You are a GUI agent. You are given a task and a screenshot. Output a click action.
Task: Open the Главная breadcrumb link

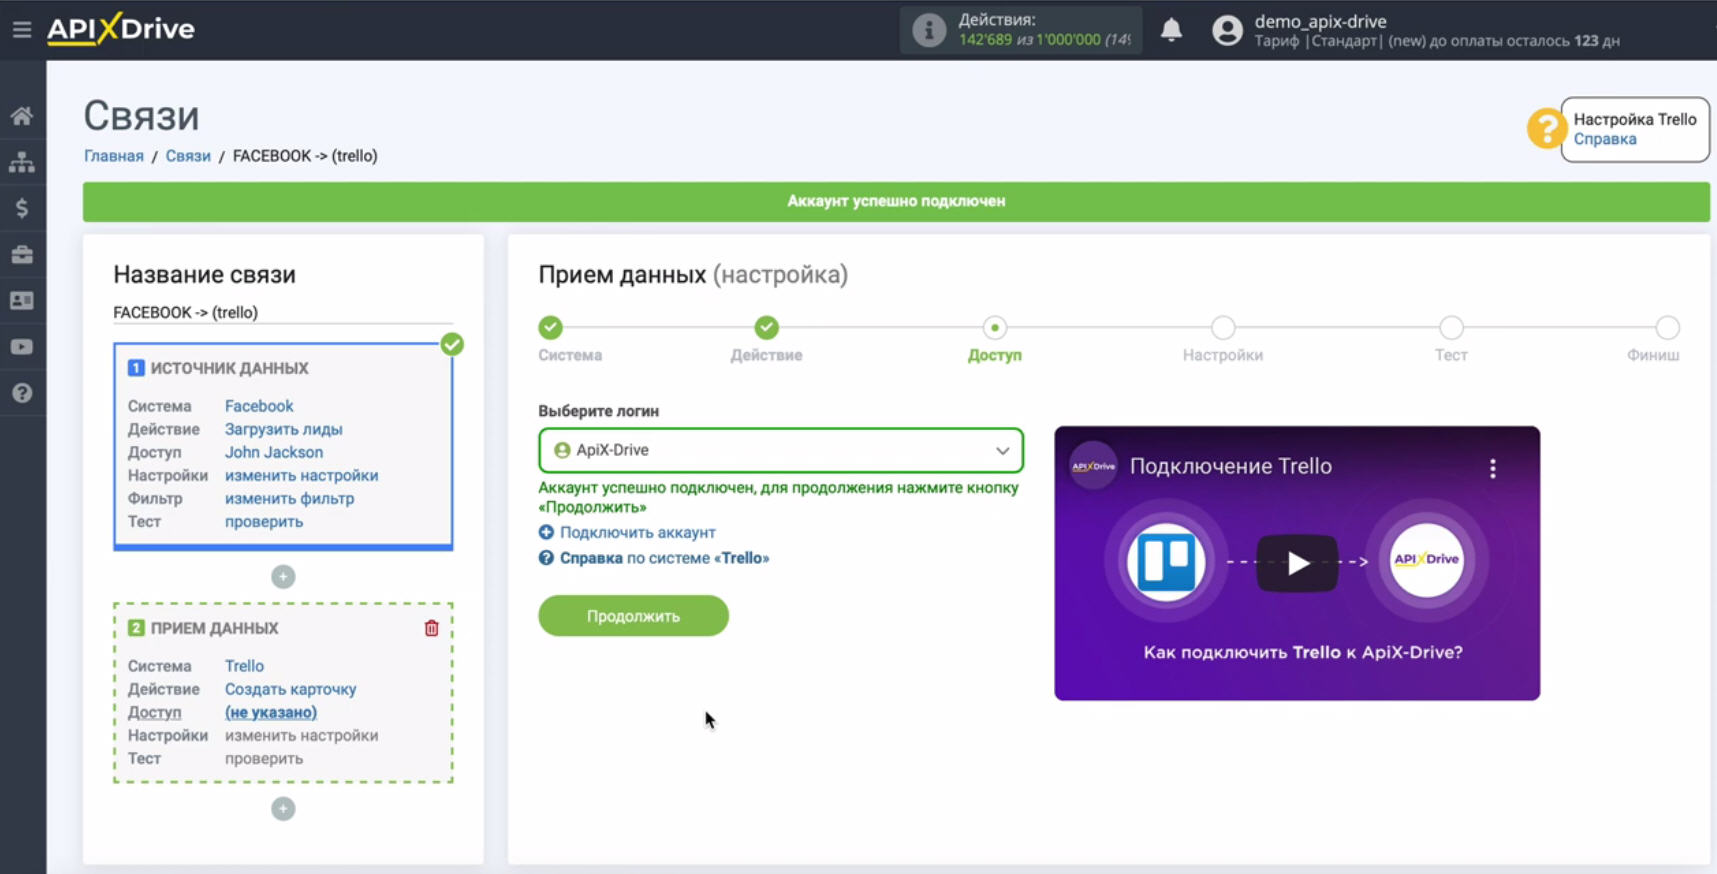[114, 156]
